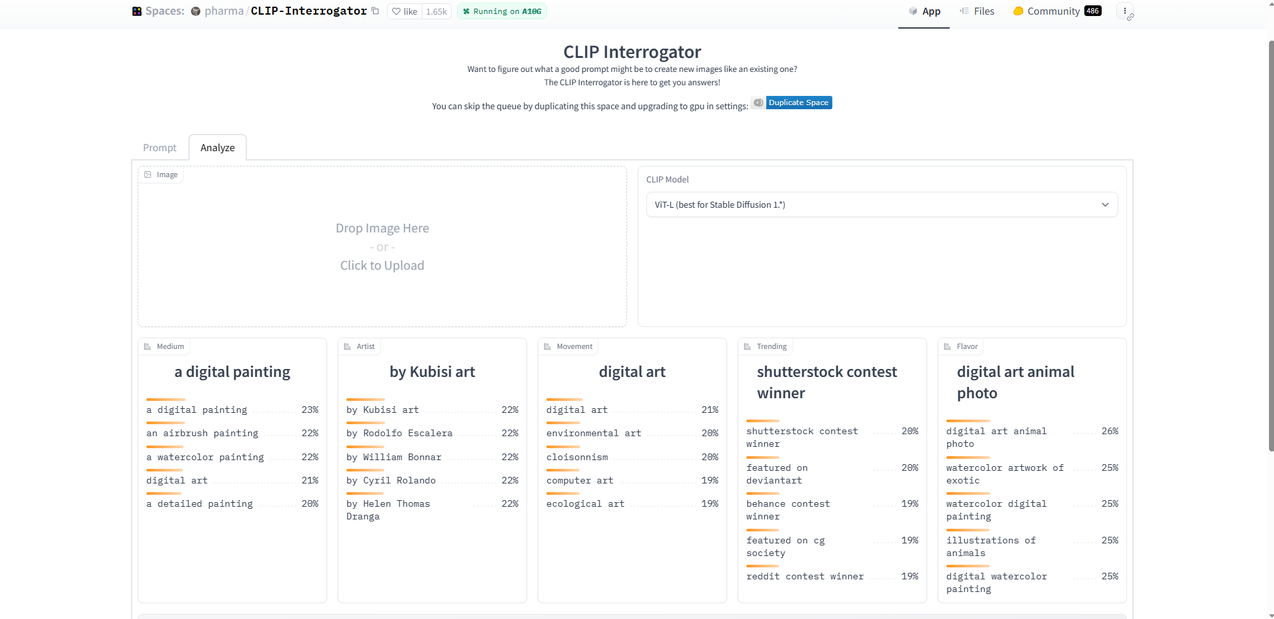The image size is (1274, 619).
Task: Click the pharma author link
Action: point(224,12)
